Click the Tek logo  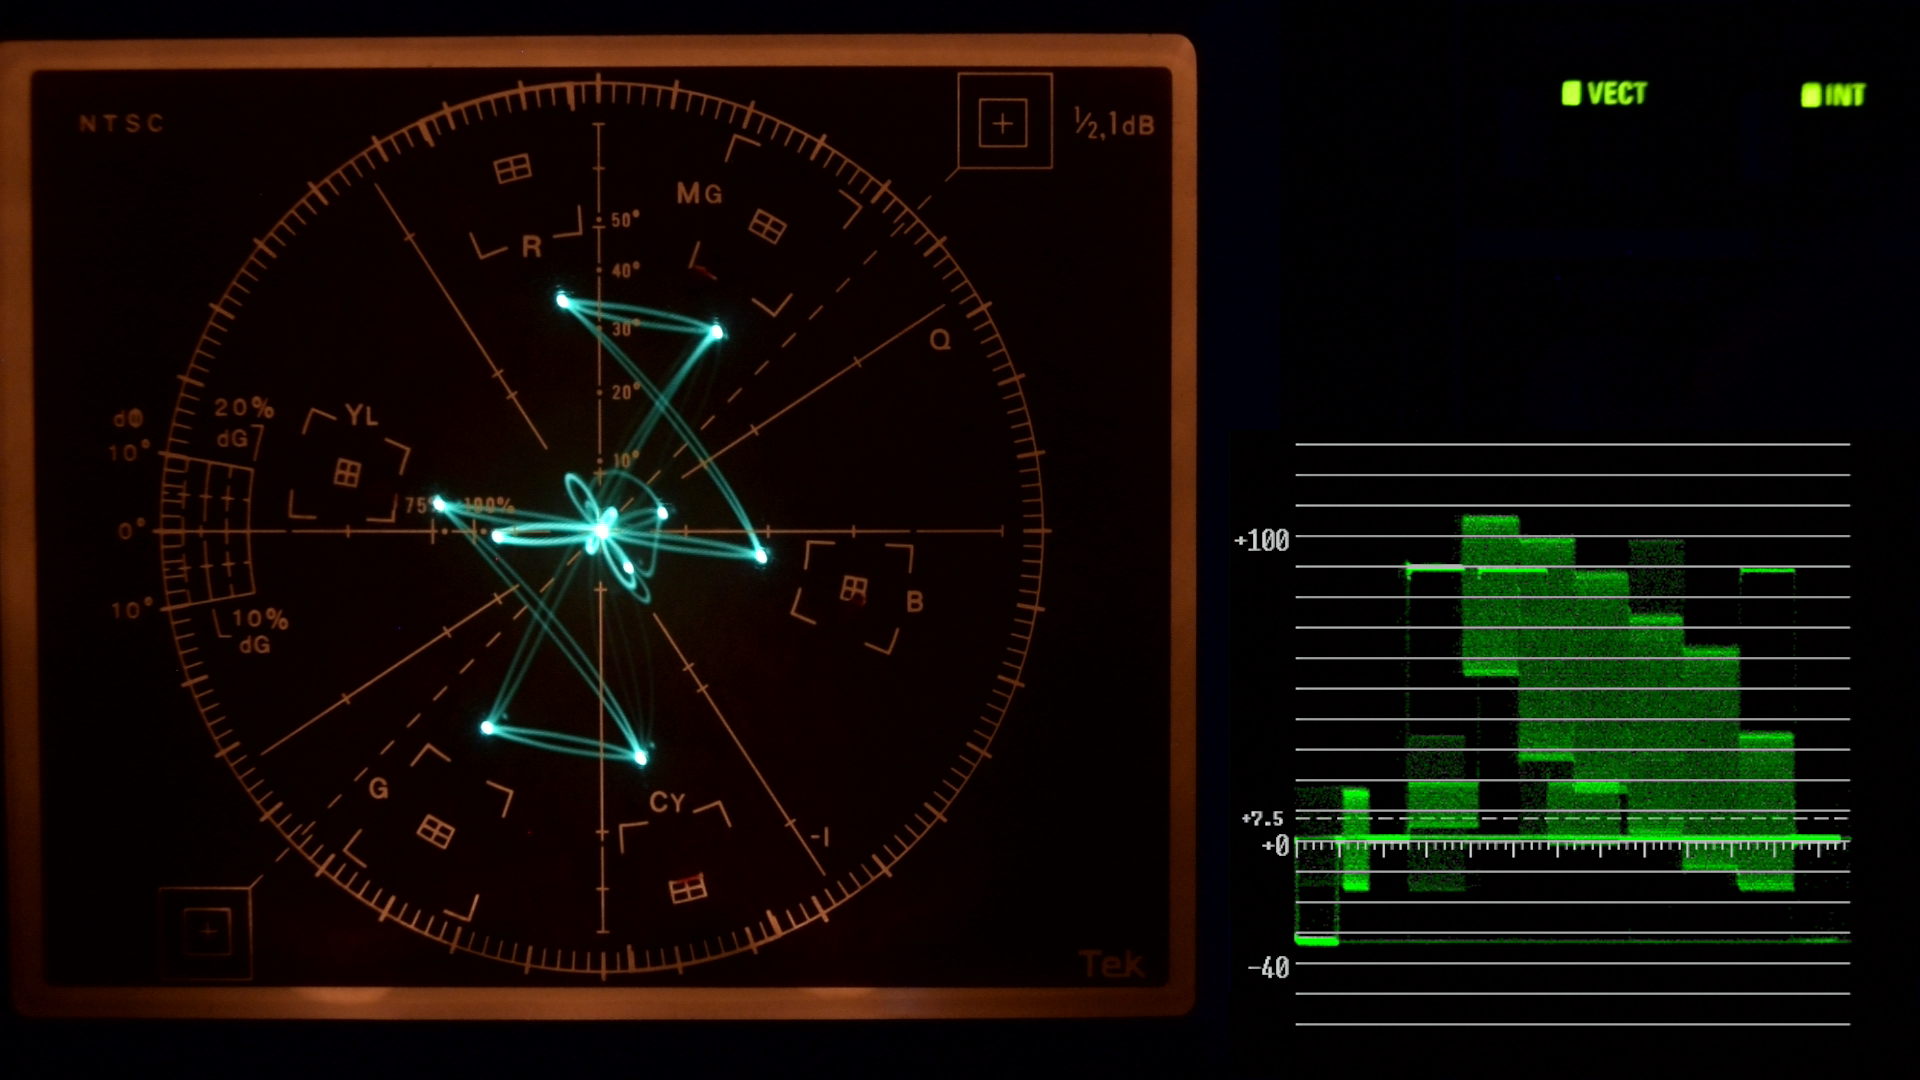coord(1111,964)
